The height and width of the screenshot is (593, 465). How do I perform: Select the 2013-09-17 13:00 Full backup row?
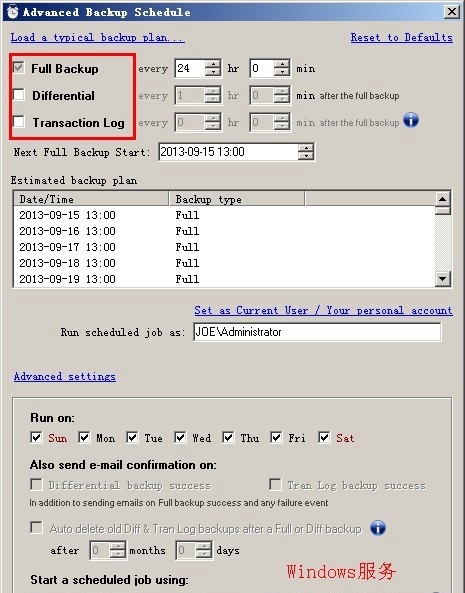(x=224, y=247)
